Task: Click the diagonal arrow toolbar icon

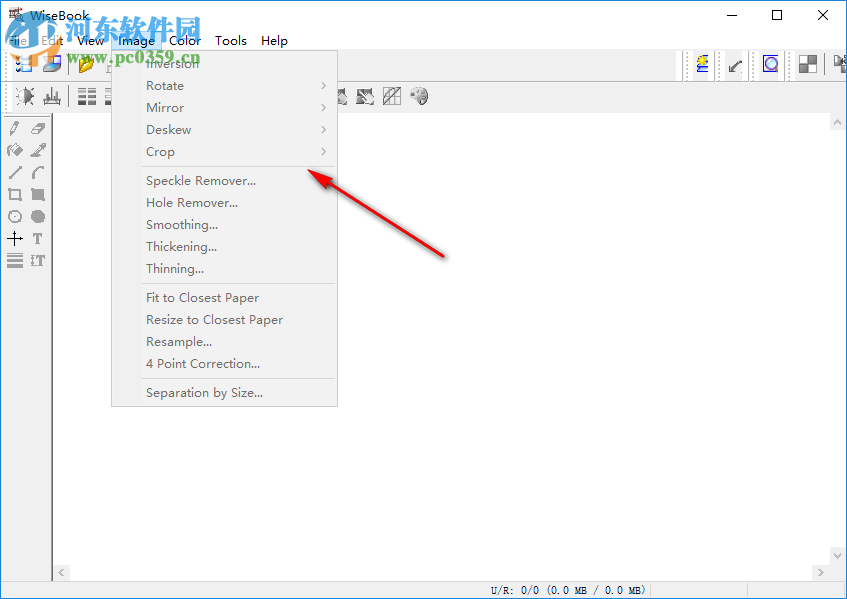Action: [735, 66]
